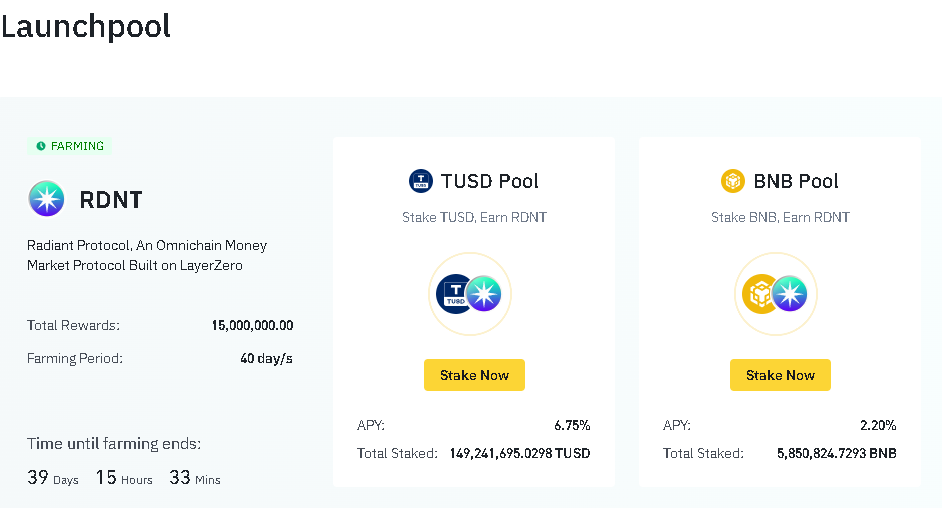Image resolution: width=942 pixels, height=508 pixels.
Task: Click the 15,000,000.00 total rewards value
Action: tap(252, 325)
